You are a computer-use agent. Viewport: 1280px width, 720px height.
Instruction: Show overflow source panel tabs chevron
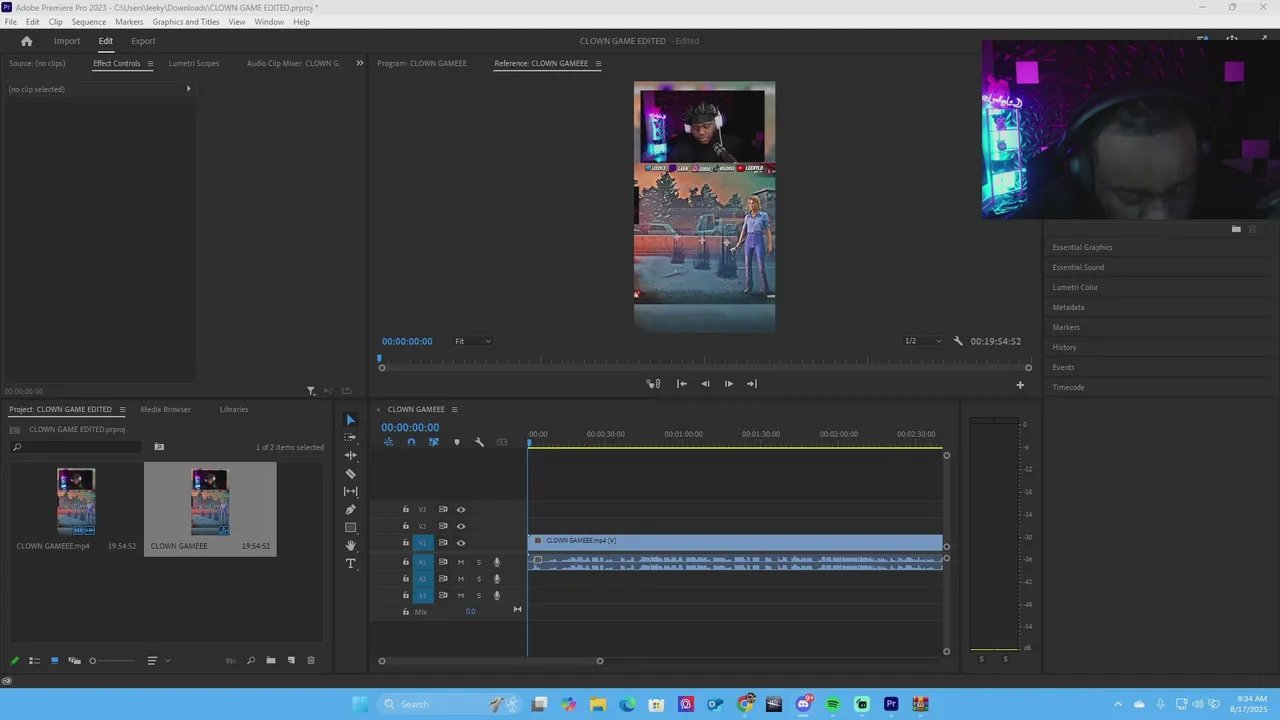(x=360, y=63)
